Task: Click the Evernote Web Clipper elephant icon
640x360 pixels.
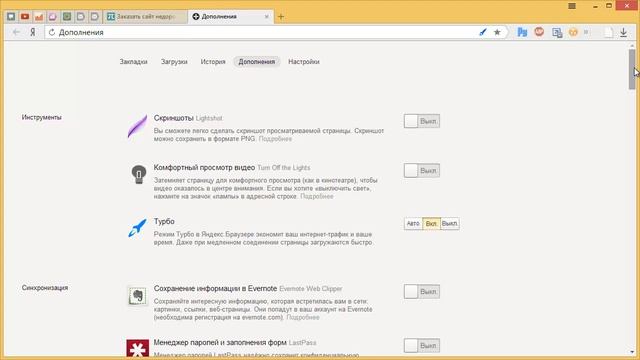Action: [138, 296]
